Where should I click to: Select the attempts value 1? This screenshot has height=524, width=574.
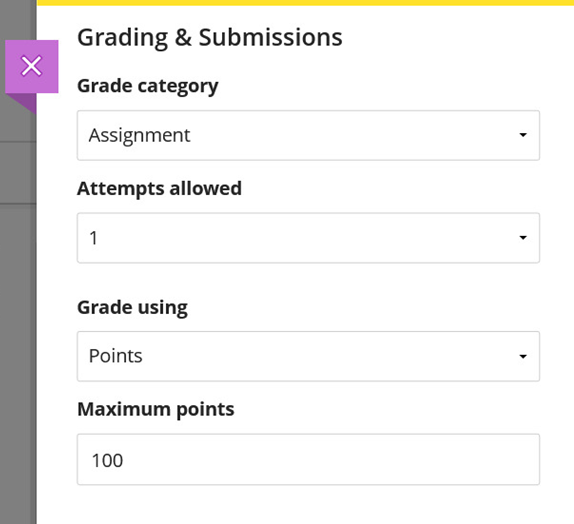(94, 238)
